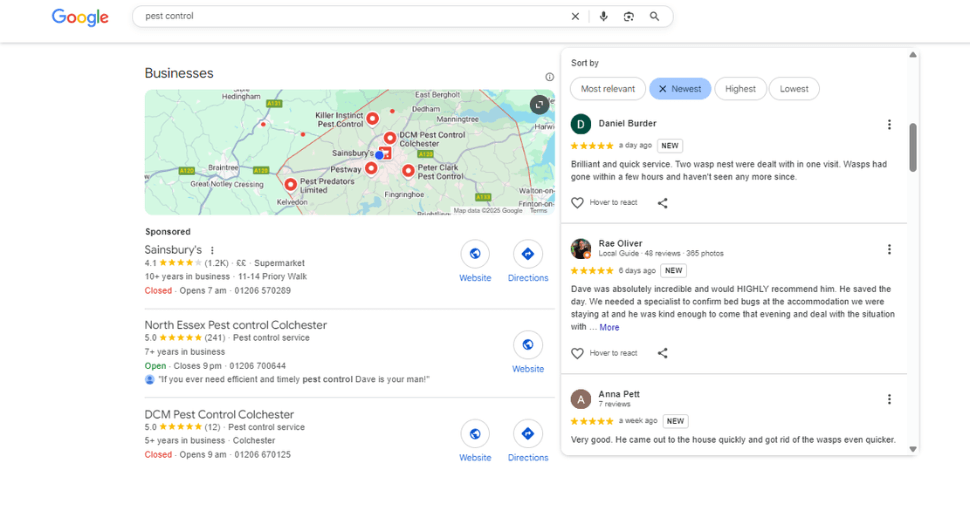Screen dimensions: 970x517
Task: Open Daniel Burder review options menu
Action: [x=889, y=124]
